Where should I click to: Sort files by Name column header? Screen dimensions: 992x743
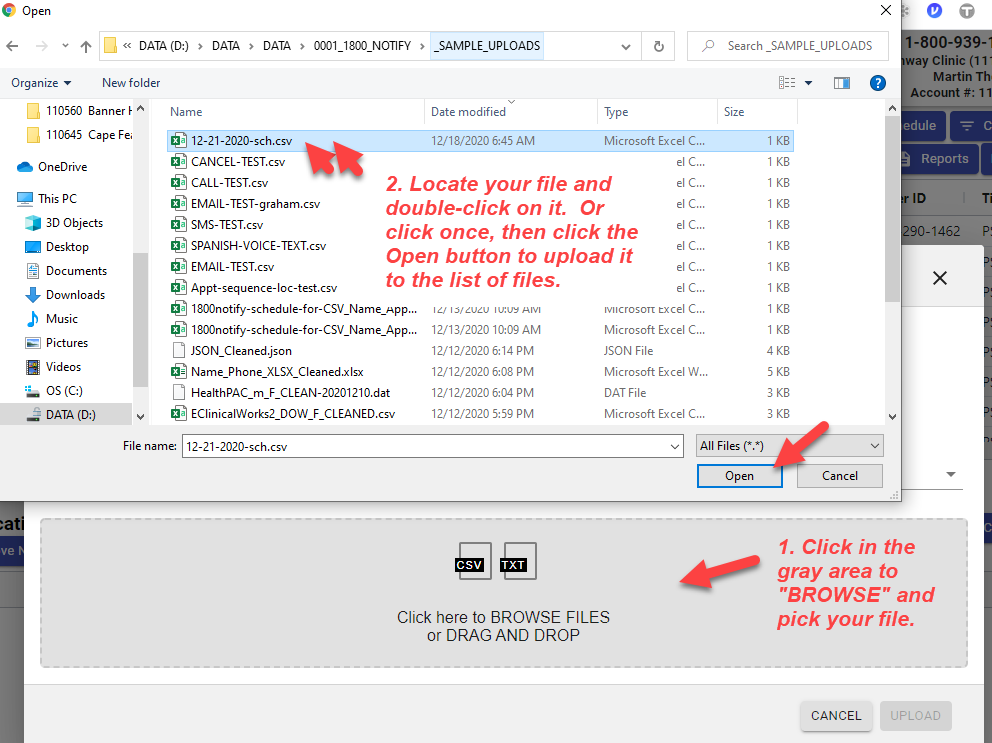point(187,112)
